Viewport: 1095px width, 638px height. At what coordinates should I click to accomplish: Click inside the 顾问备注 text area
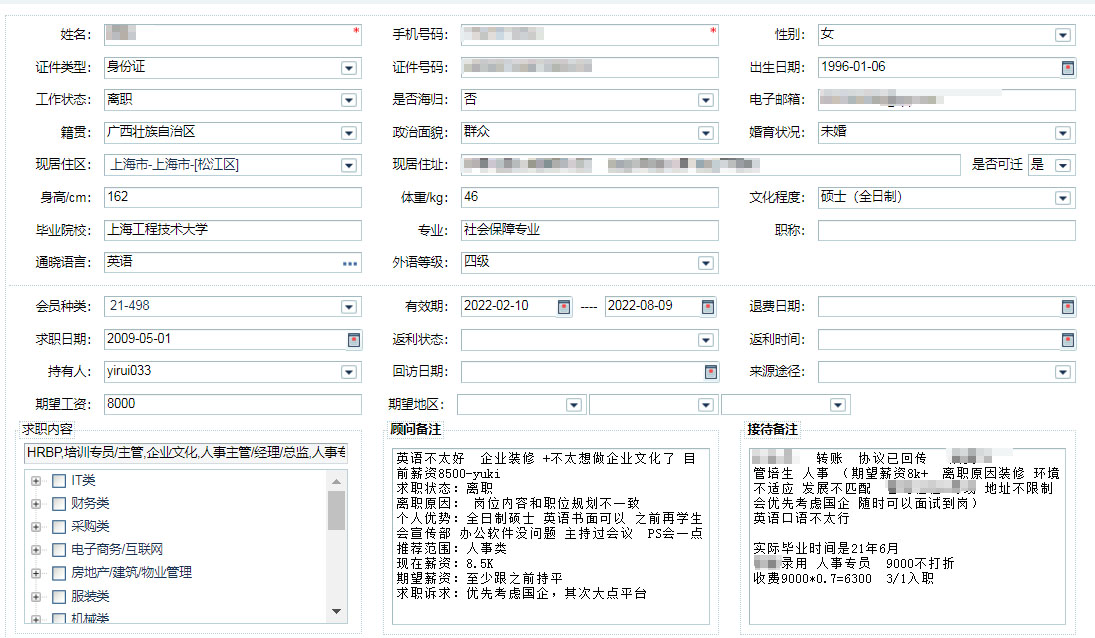tap(550, 536)
